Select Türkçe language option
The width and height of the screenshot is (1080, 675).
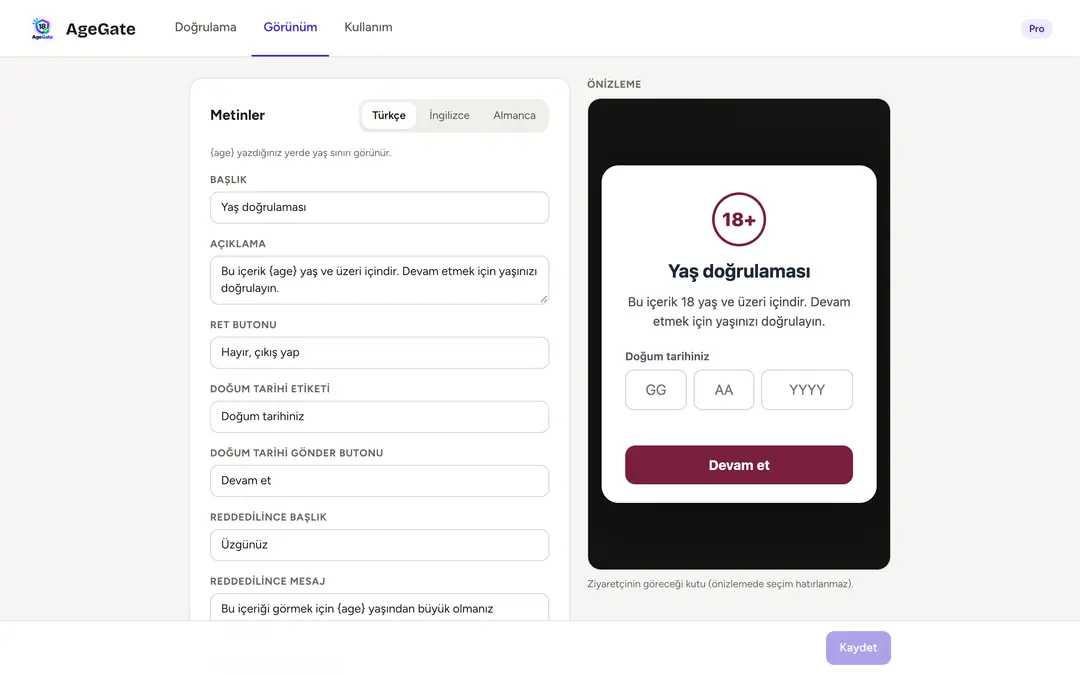tap(388, 115)
